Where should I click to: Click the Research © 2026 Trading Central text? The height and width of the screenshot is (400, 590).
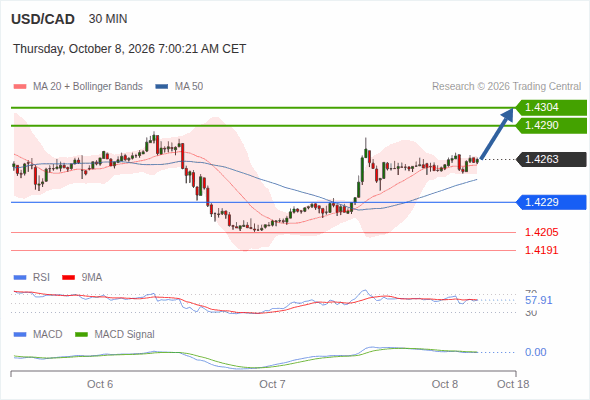[x=506, y=87]
